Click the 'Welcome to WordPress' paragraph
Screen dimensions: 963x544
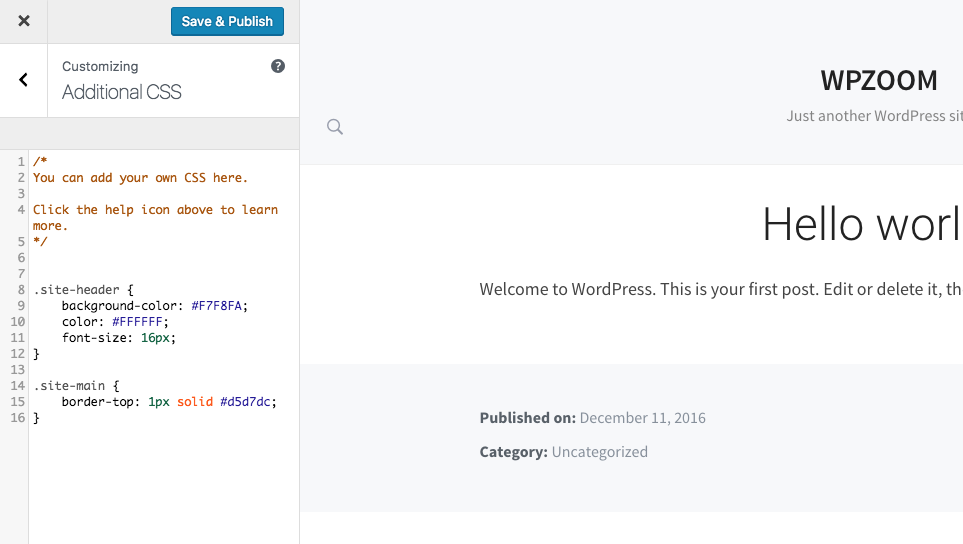[721, 289]
